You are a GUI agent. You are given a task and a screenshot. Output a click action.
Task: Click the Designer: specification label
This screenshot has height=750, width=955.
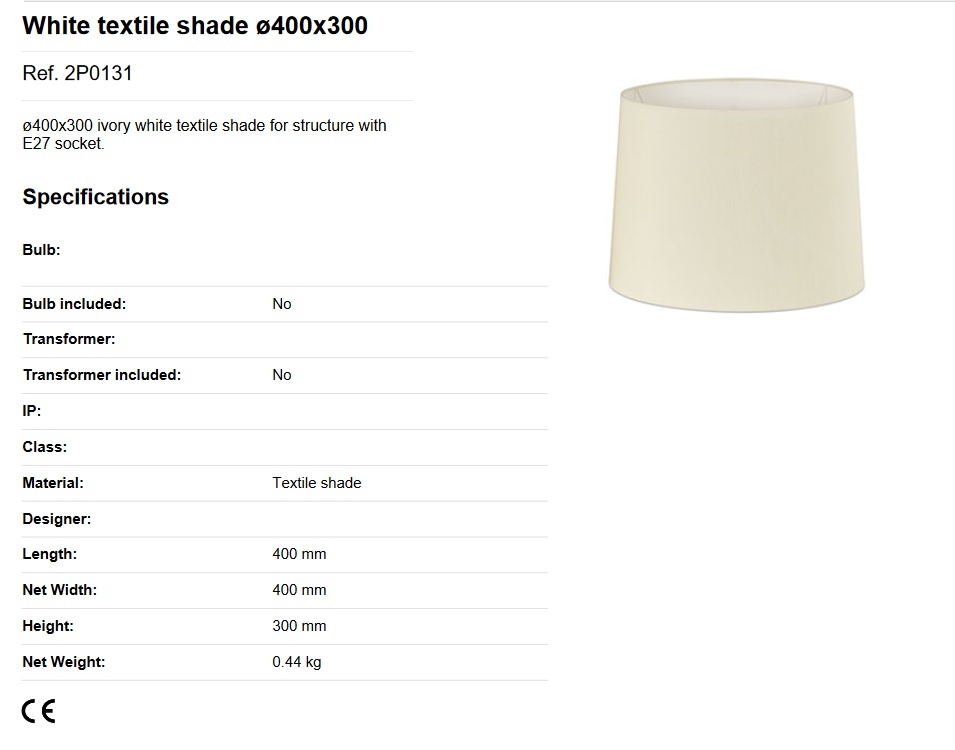coord(57,519)
